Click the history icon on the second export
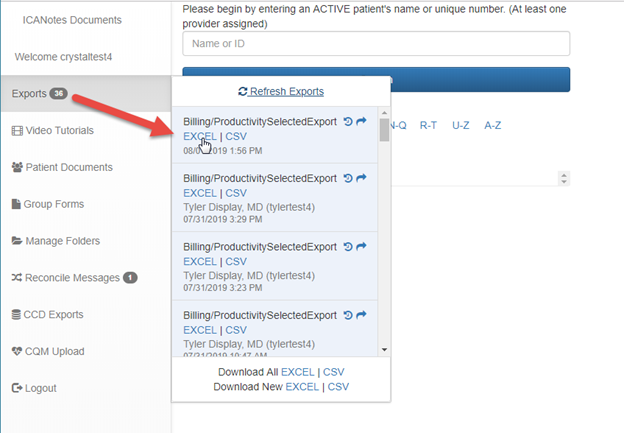 point(348,178)
